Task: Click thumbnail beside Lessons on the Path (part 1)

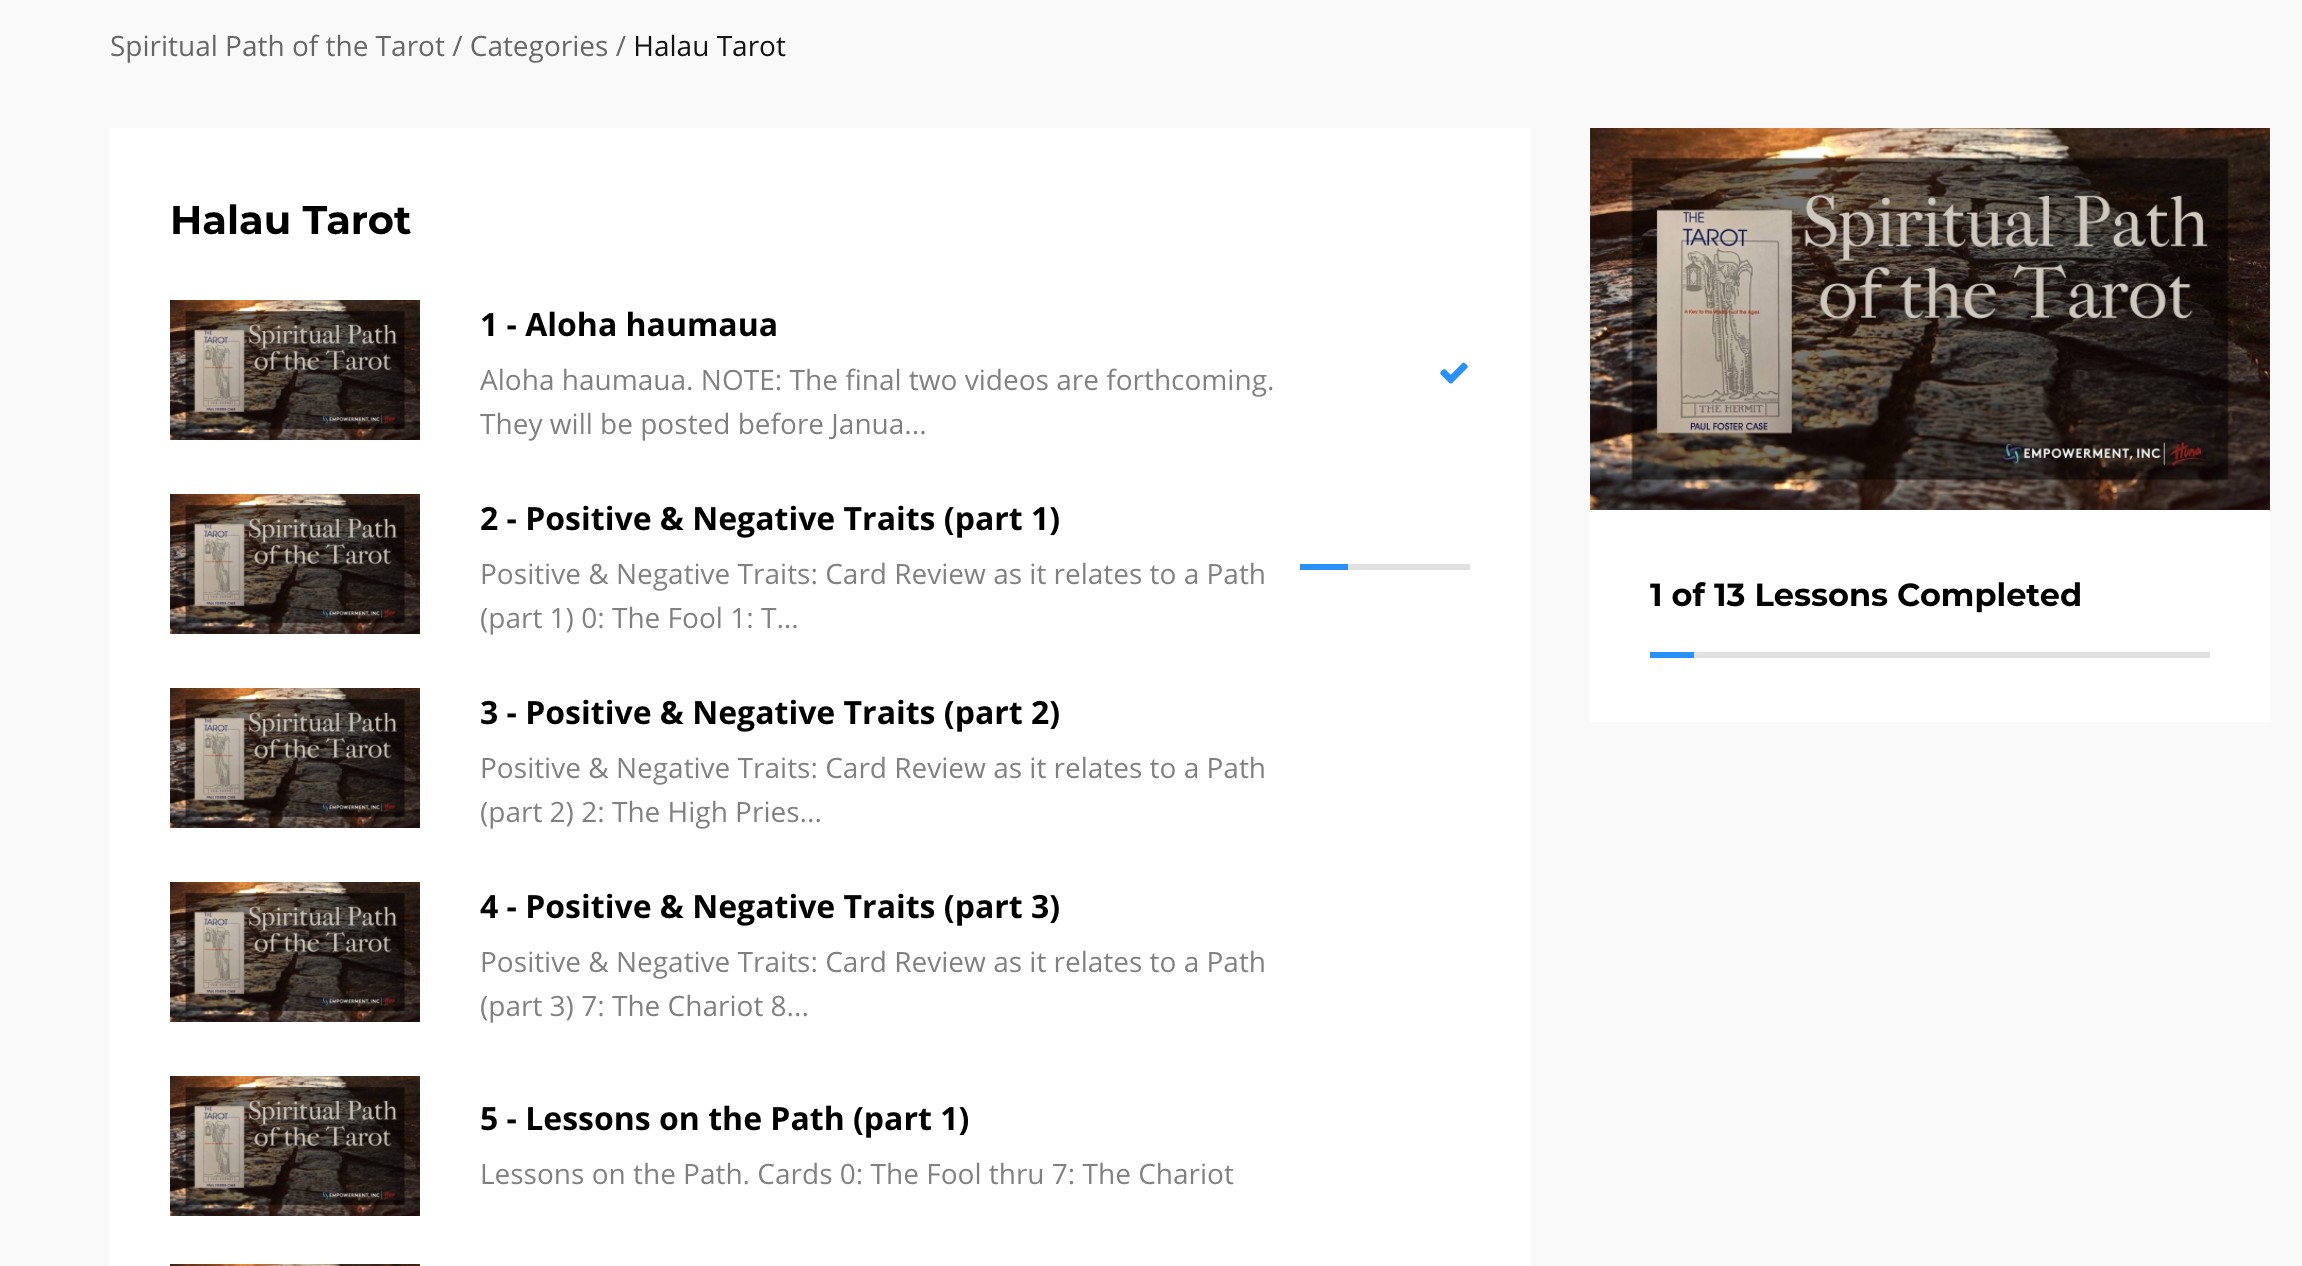Action: [x=295, y=1146]
